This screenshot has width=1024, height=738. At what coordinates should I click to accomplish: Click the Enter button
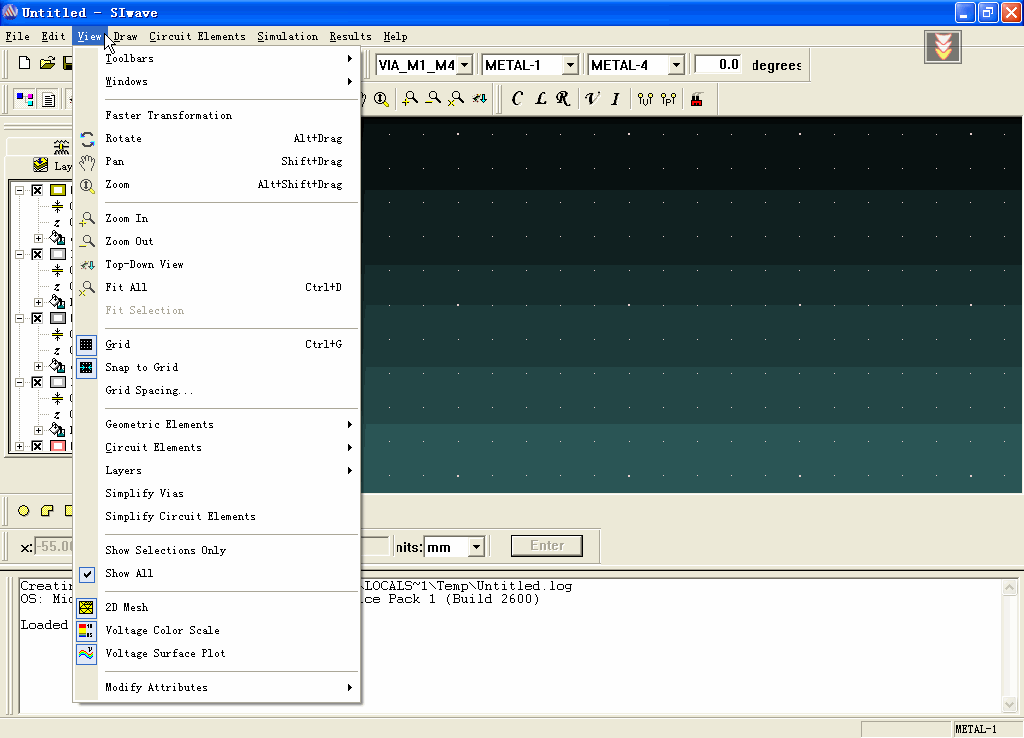point(547,545)
